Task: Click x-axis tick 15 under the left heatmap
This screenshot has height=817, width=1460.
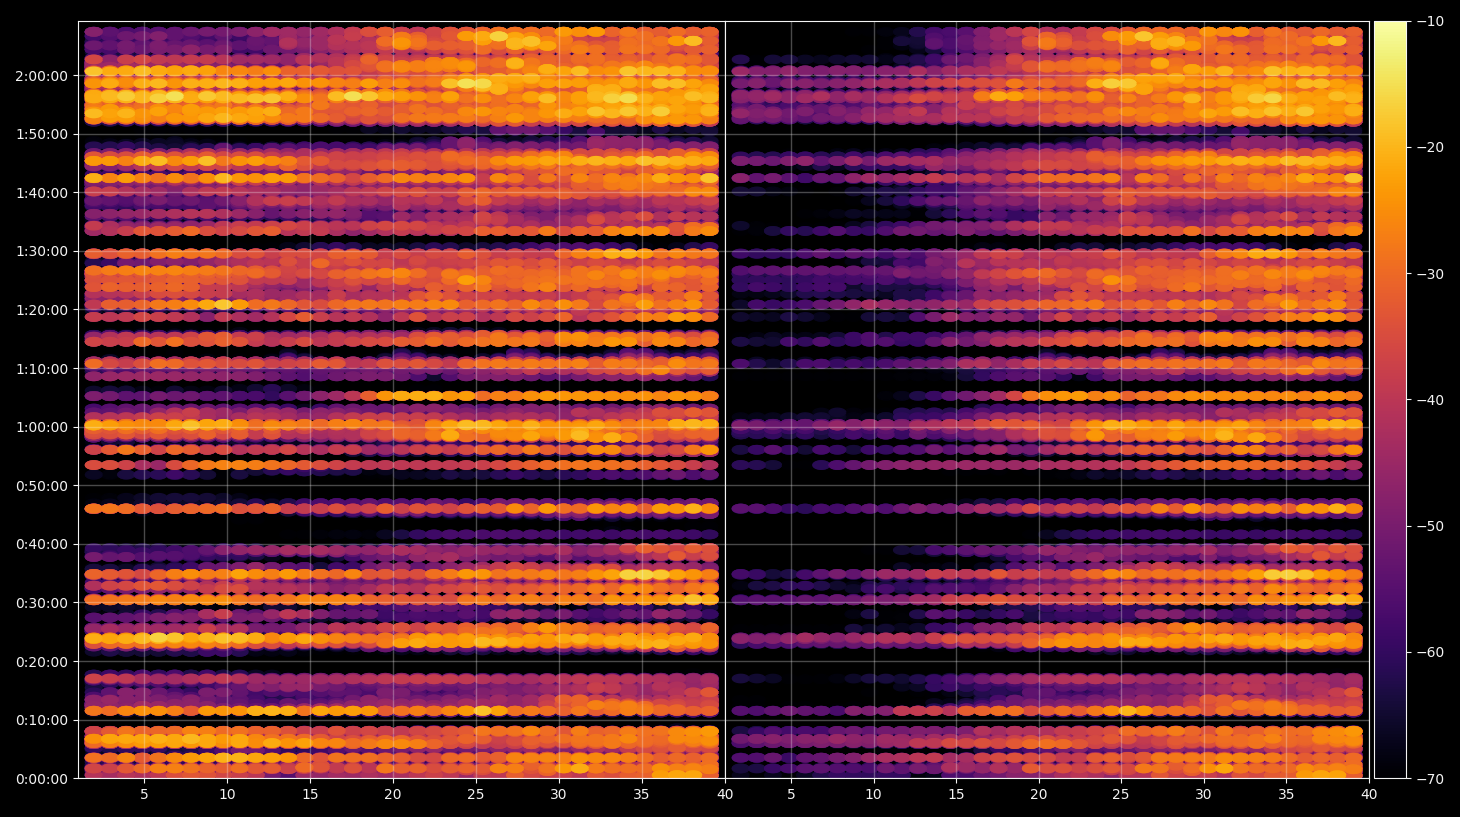Action: tap(310, 795)
